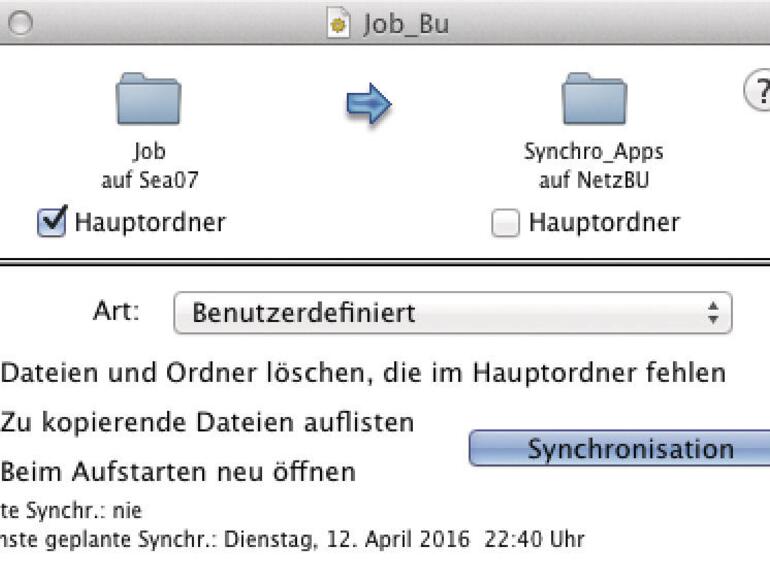
Task: Toggle 'Zu kopierende Dateien auflisten' option
Action: pyautogui.click(x=208, y=422)
